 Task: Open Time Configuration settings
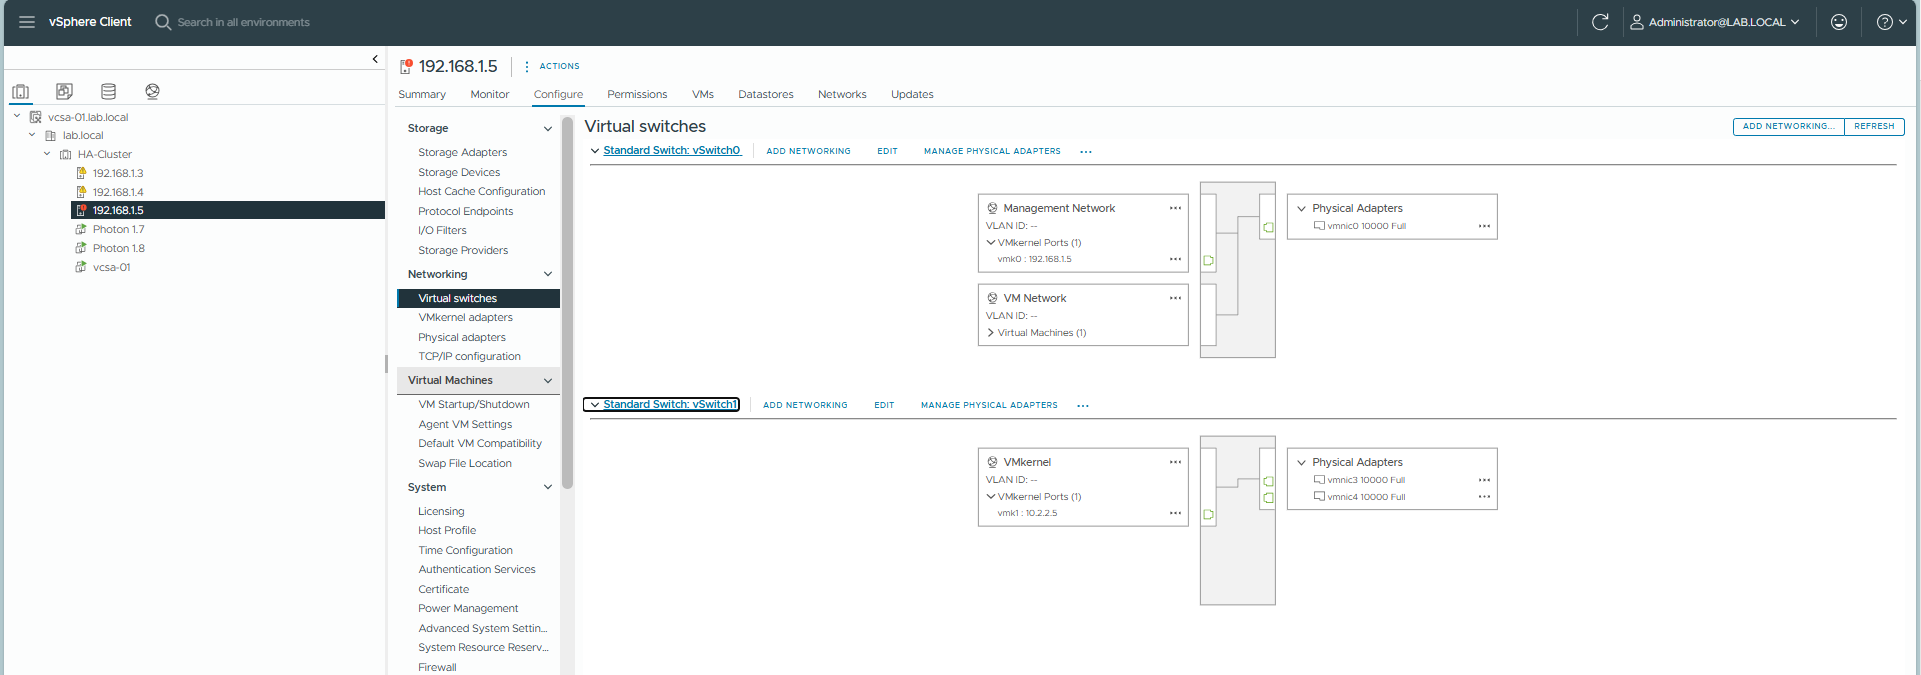(465, 550)
